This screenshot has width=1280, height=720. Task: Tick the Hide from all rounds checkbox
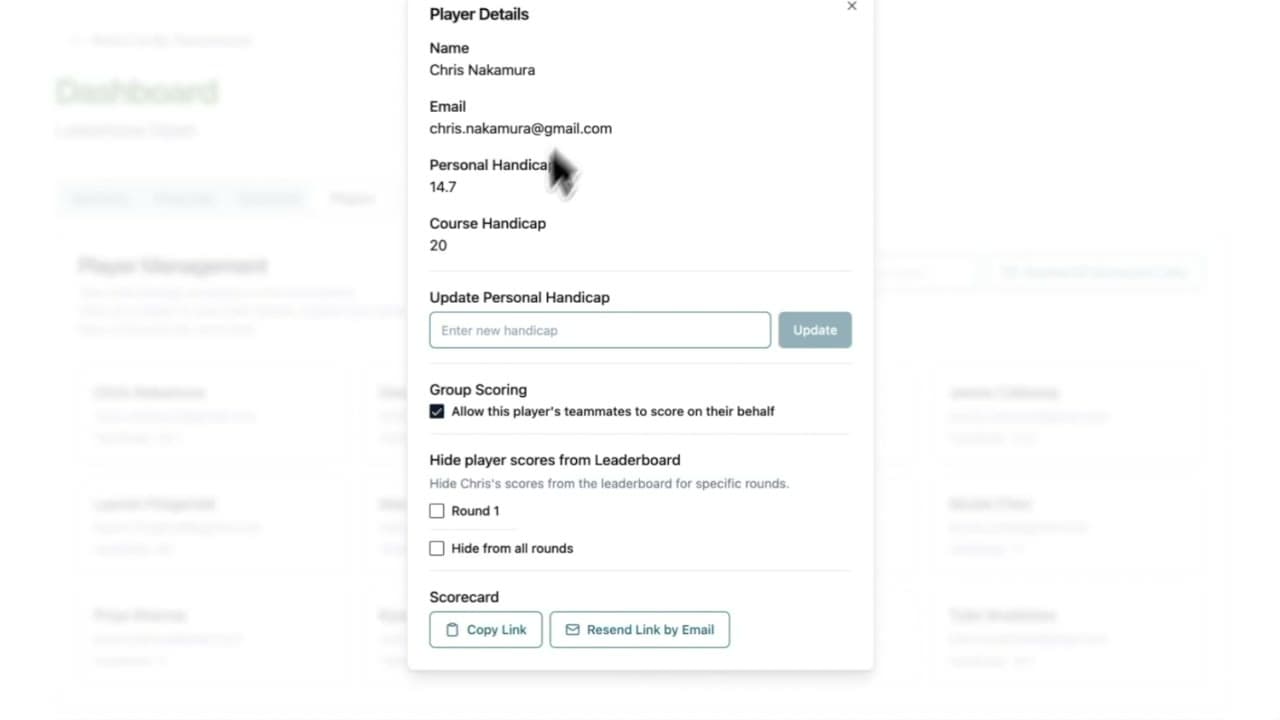pyautogui.click(x=437, y=548)
